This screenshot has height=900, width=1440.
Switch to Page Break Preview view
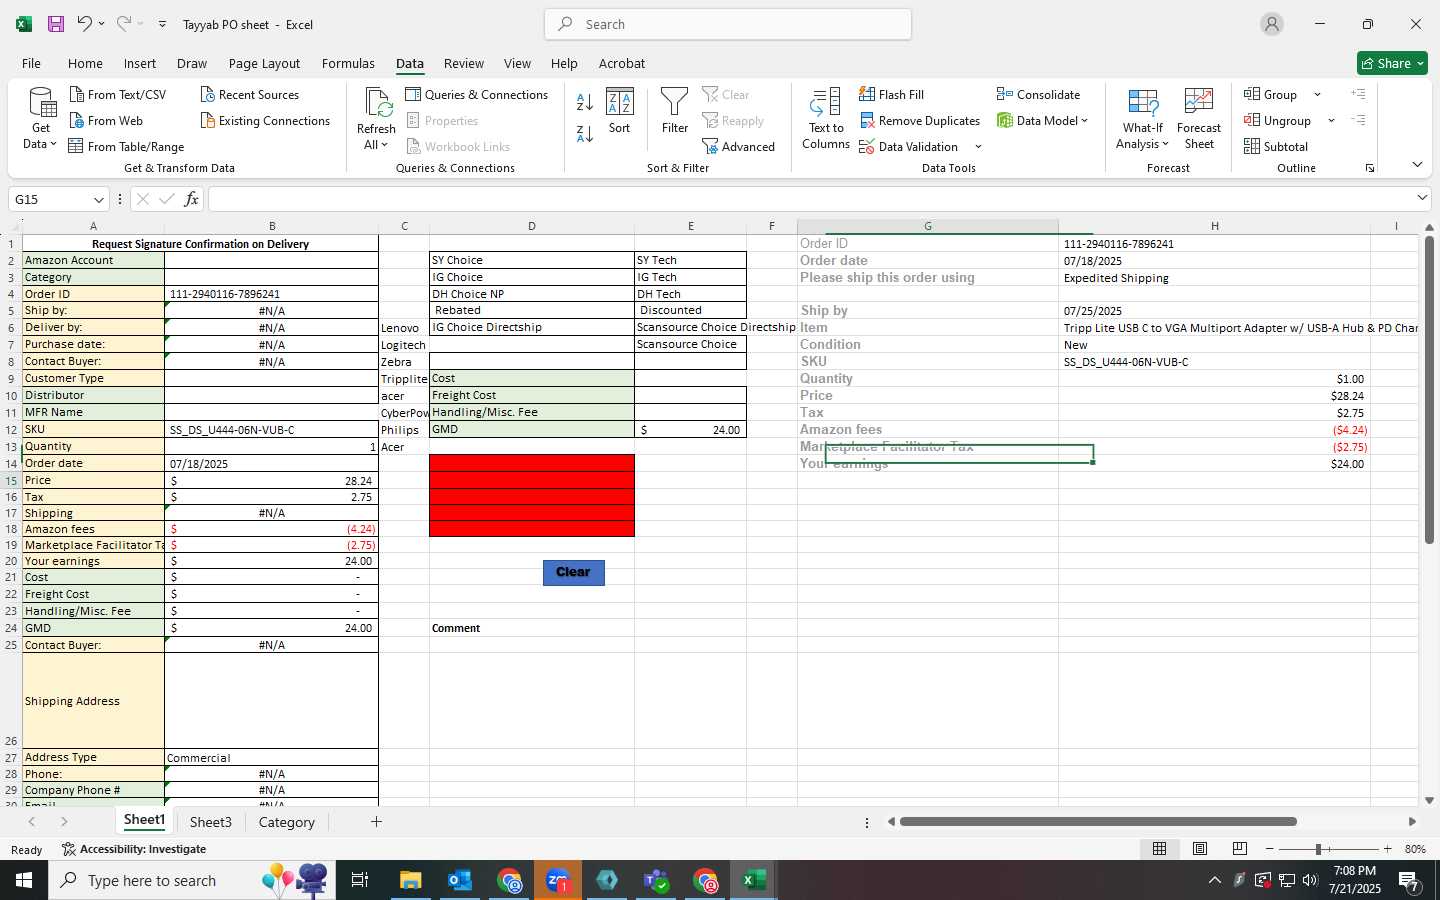[1240, 849]
